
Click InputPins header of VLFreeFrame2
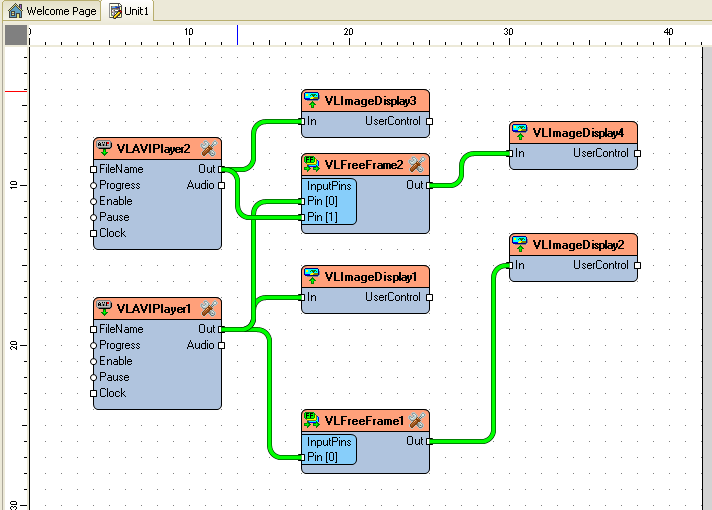[329, 185]
